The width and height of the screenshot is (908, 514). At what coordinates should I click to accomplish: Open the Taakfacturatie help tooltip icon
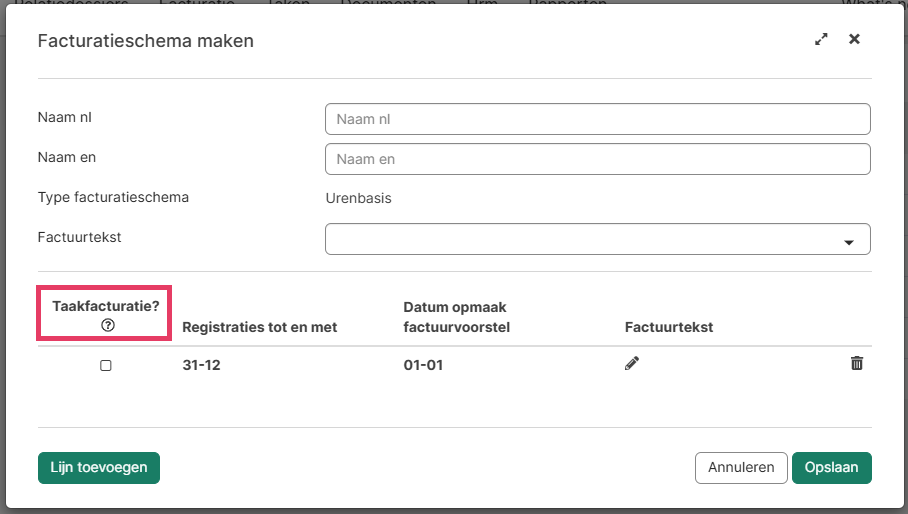(108, 326)
